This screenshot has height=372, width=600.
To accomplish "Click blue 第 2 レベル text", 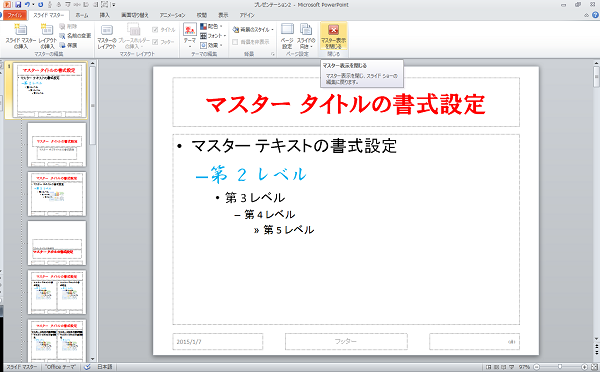I will point(258,175).
